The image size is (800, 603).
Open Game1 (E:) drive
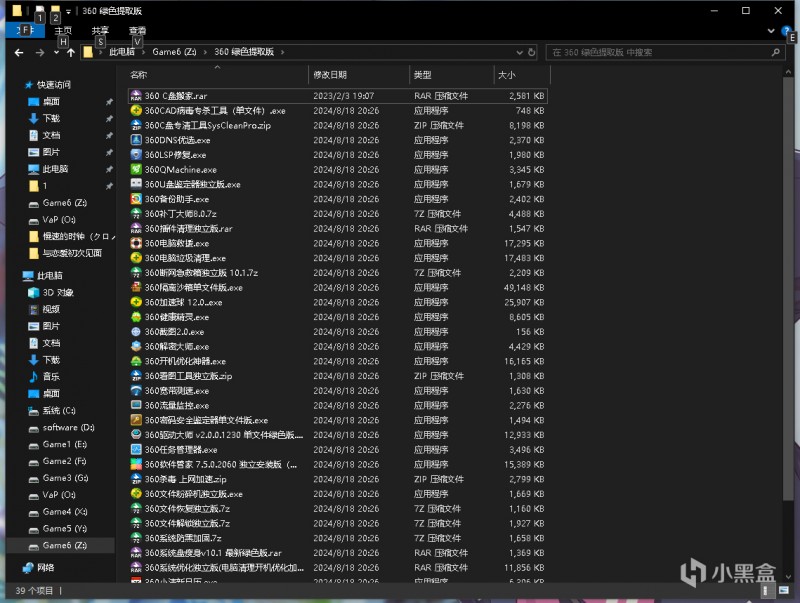pyautogui.click(x=64, y=444)
